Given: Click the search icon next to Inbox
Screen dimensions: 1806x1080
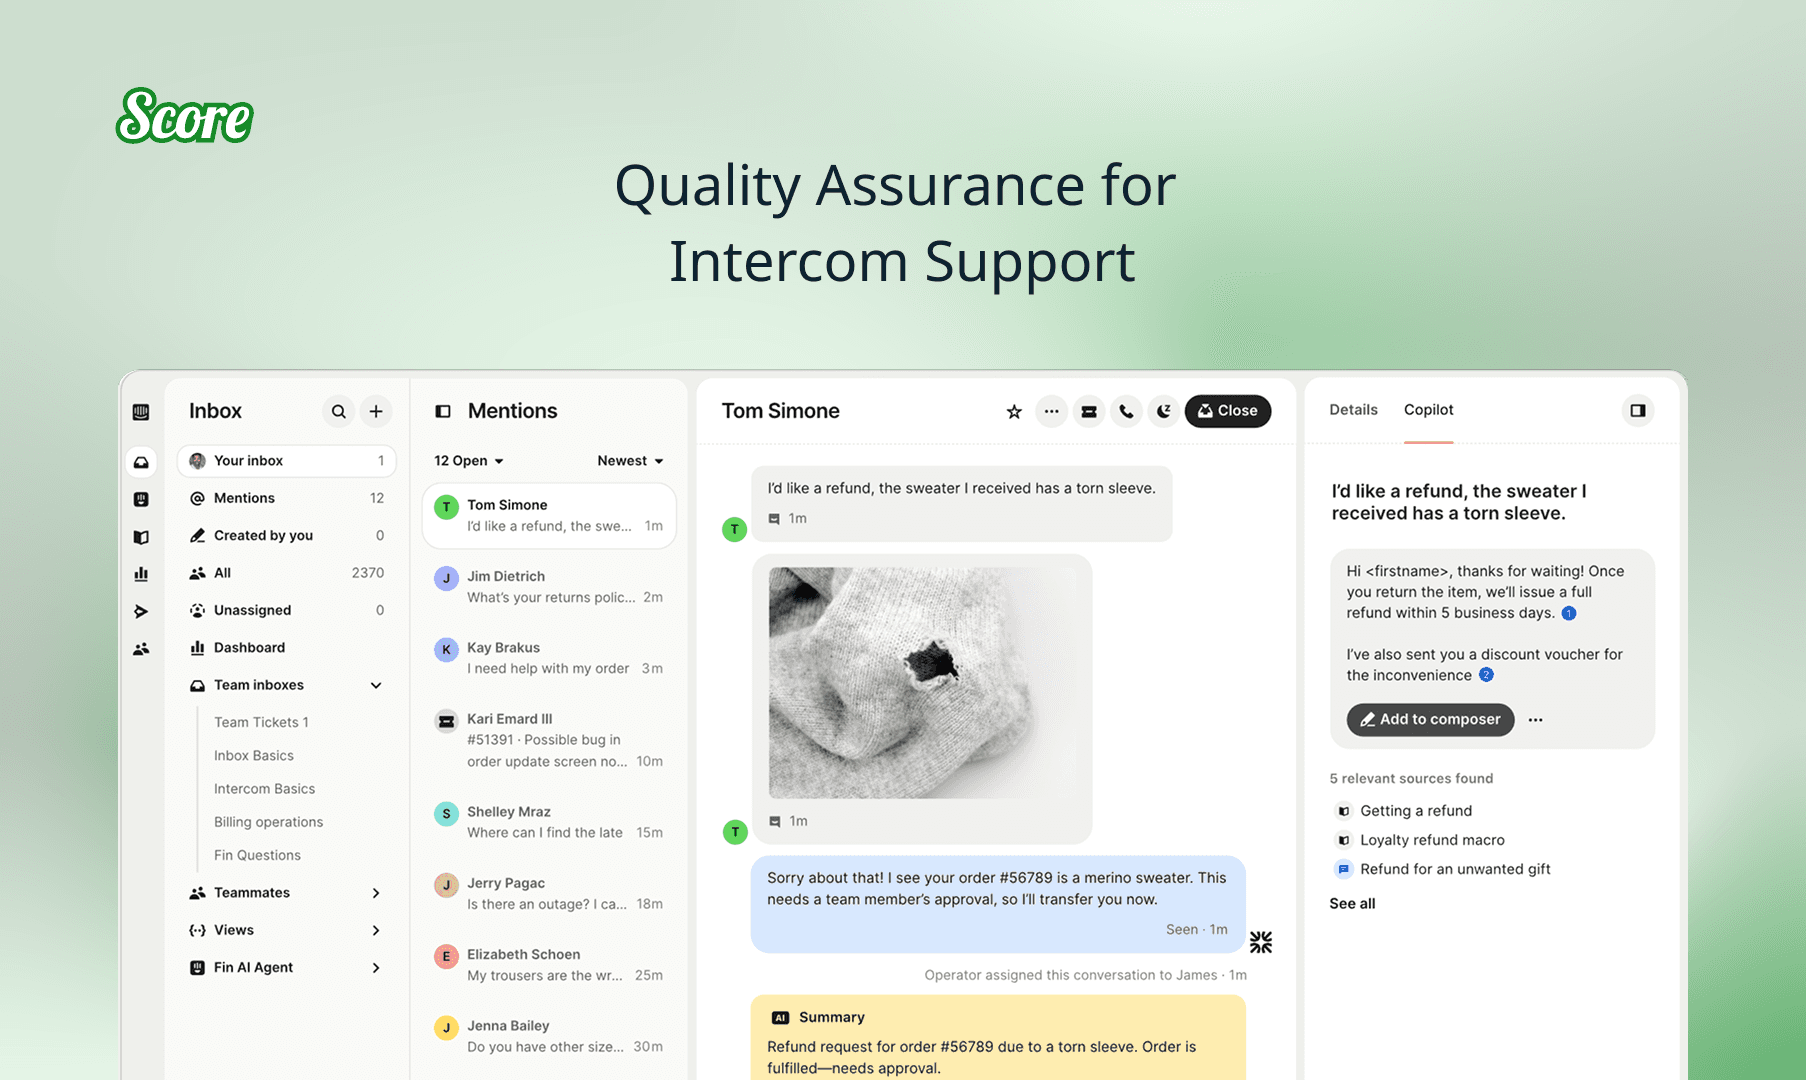Looking at the screenshot, I should (339, 411).
